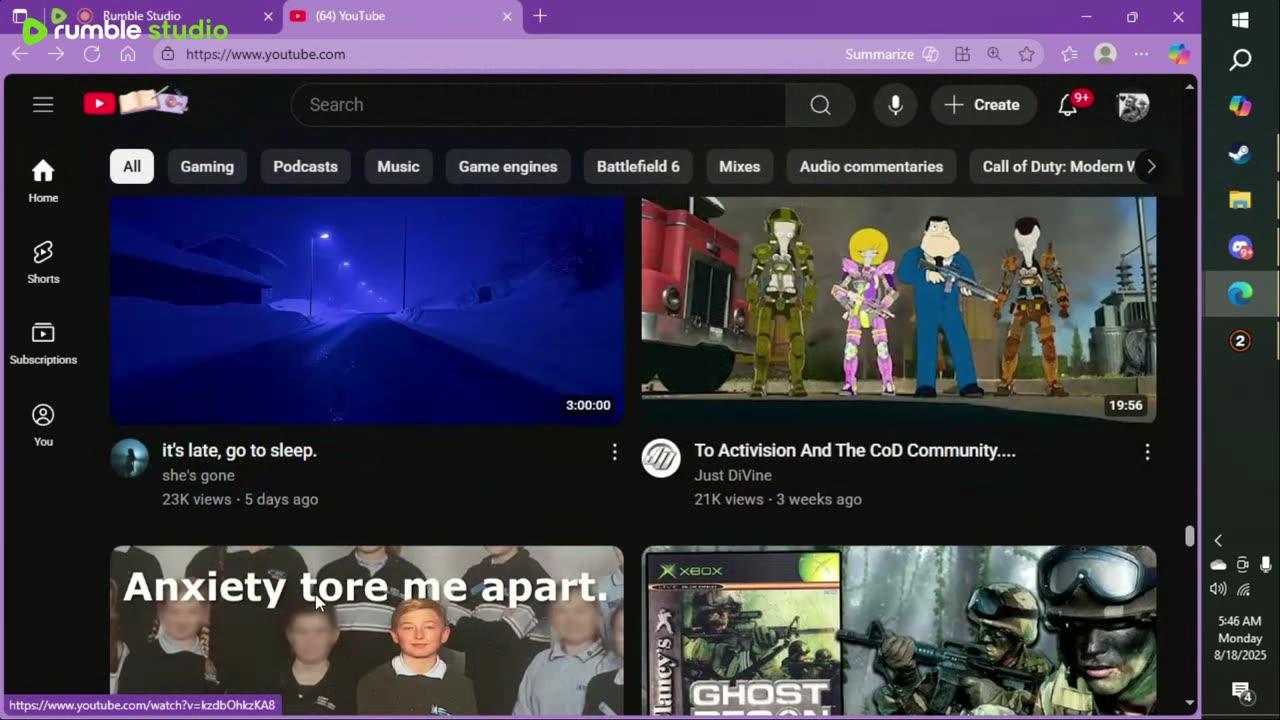Open video title "it's late, go to sleep."
1280x720 pixels.
(x=239, y=451)
